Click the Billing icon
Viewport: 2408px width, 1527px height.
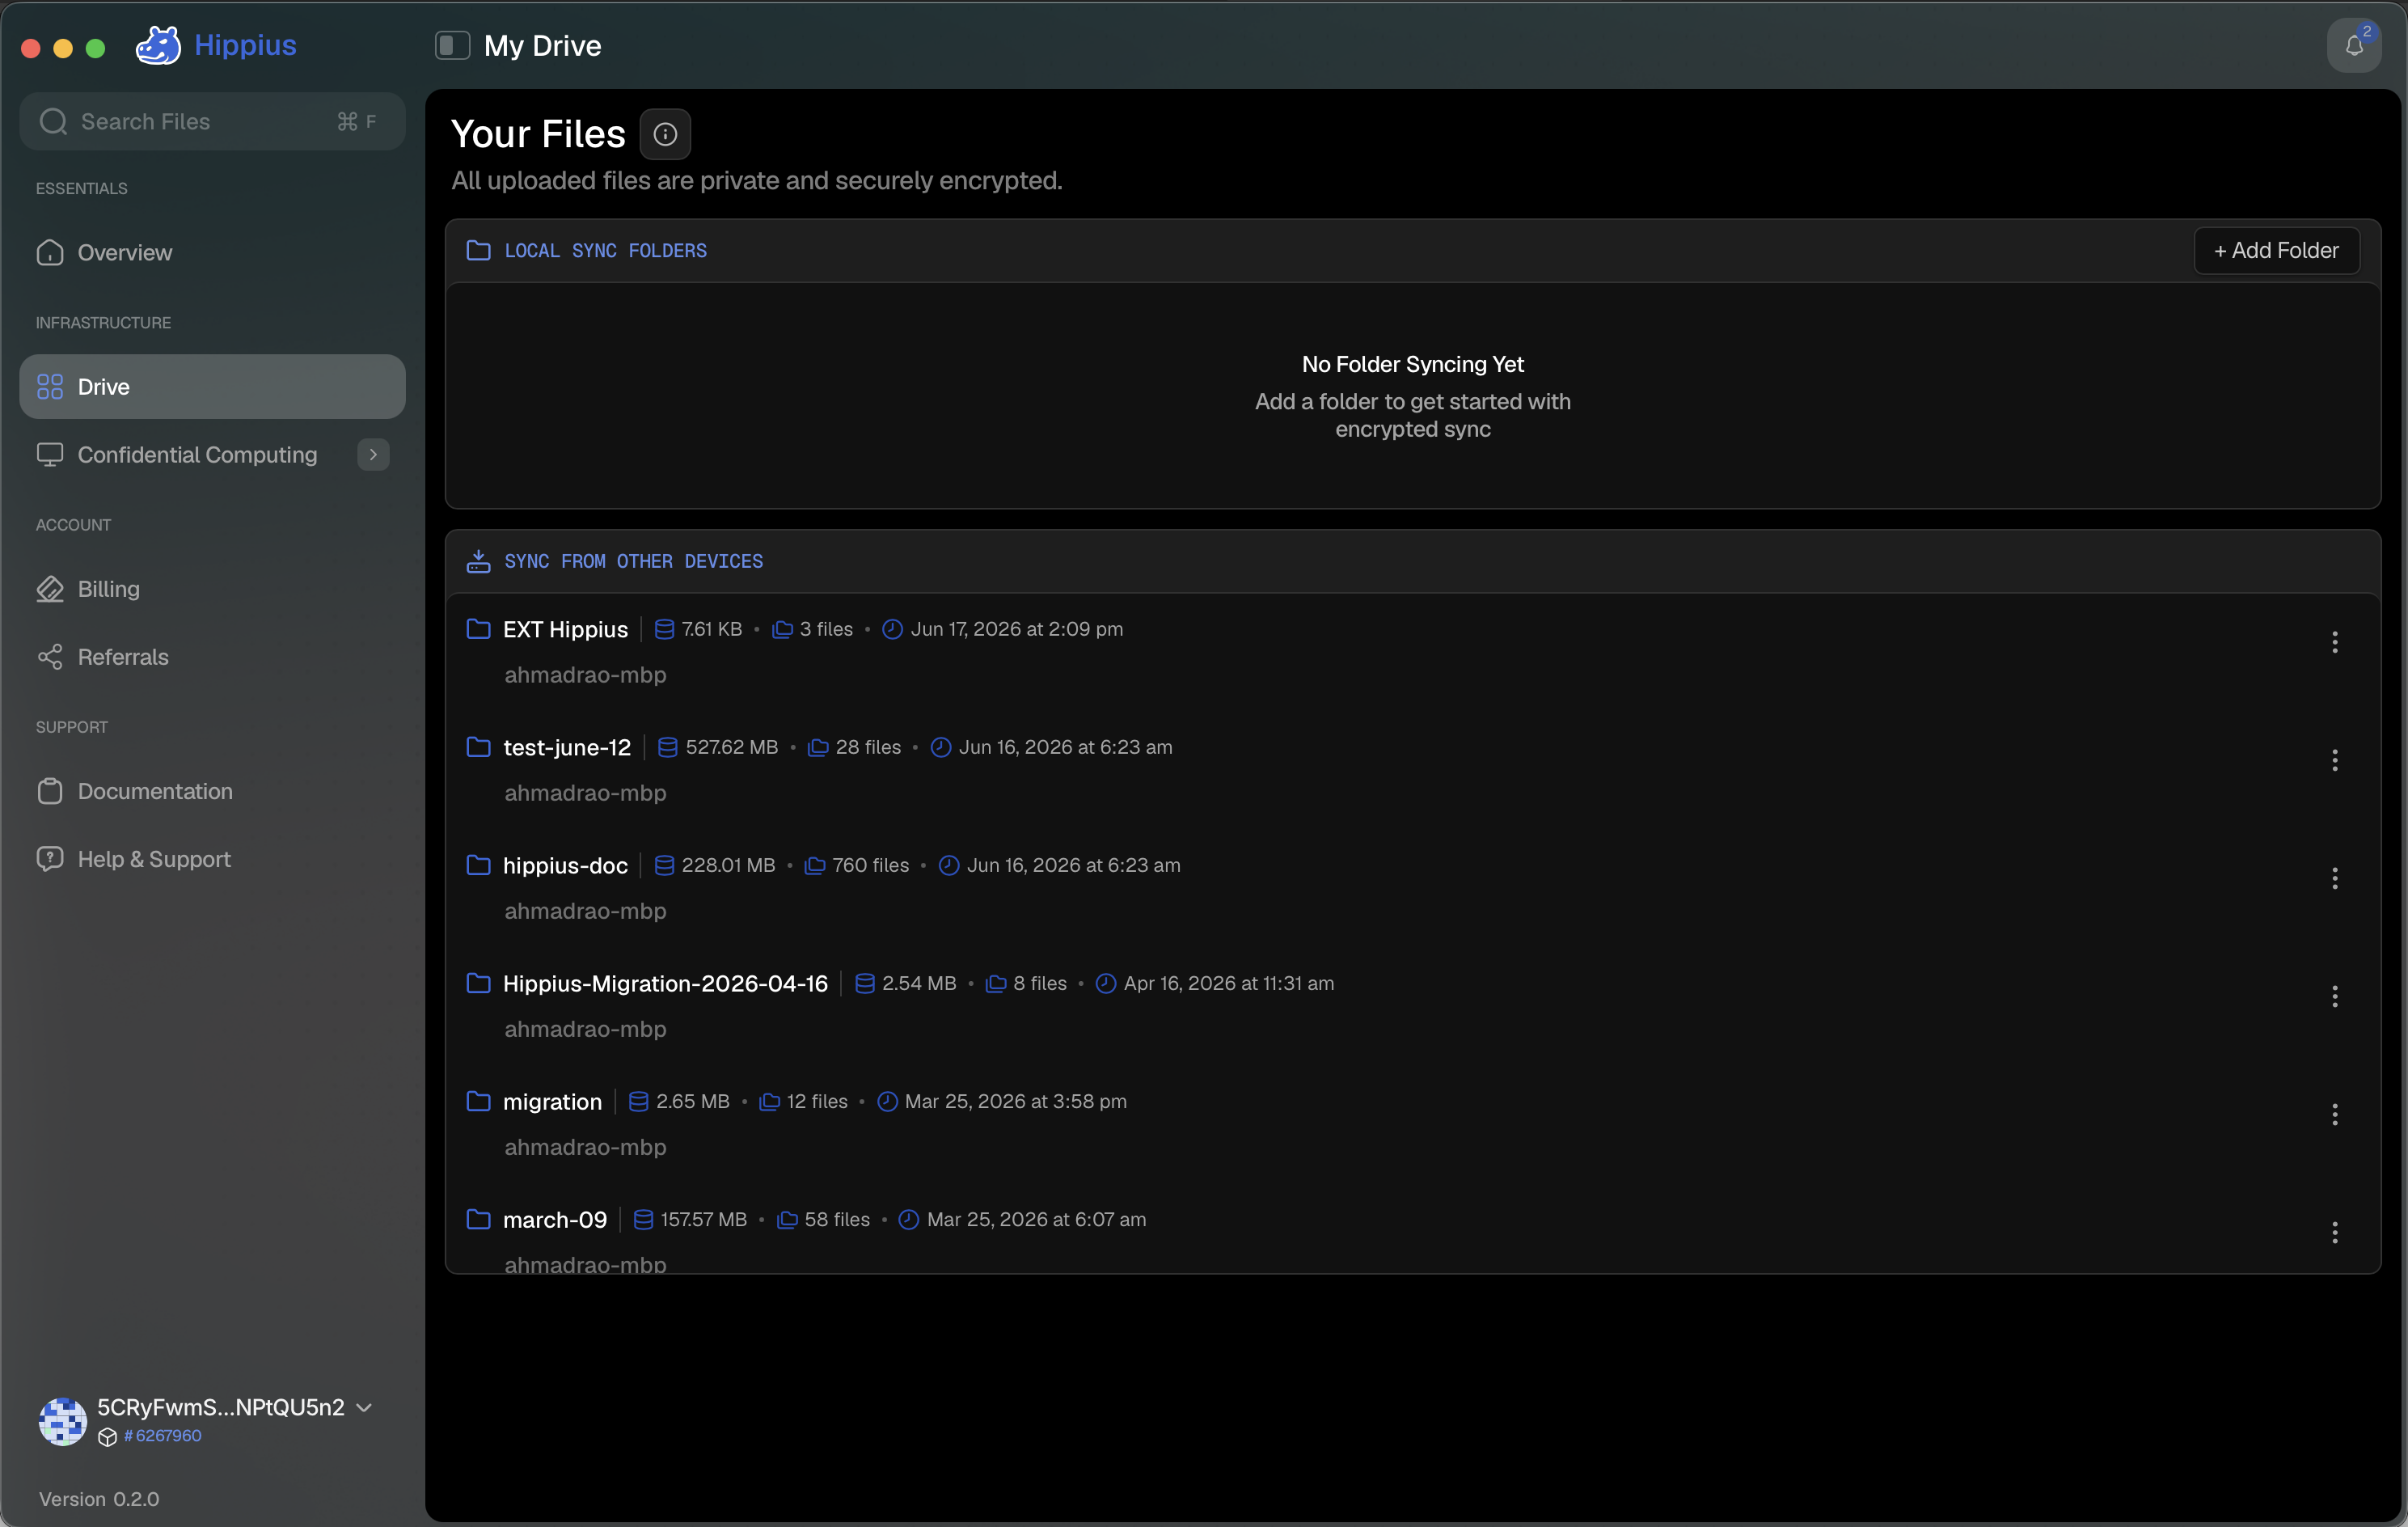click(50, 589)
